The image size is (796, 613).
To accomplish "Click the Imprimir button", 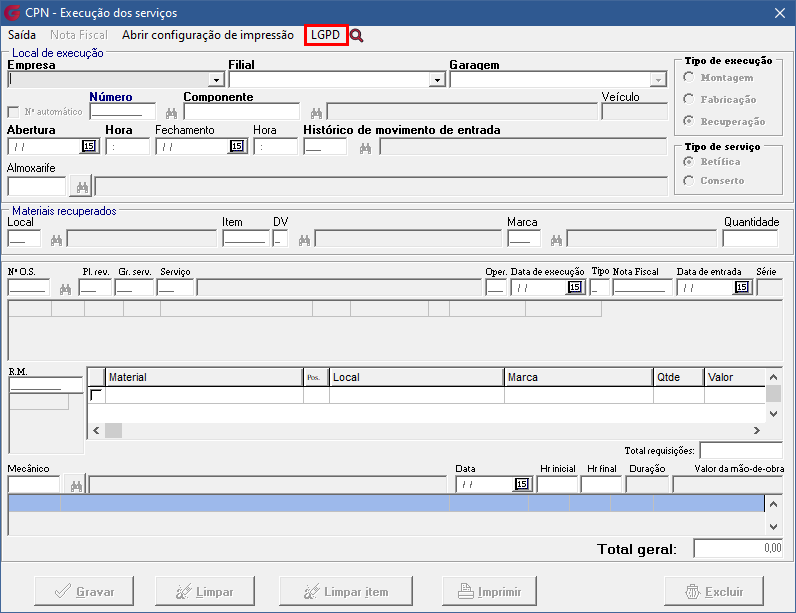I will (x=489, y=591).
